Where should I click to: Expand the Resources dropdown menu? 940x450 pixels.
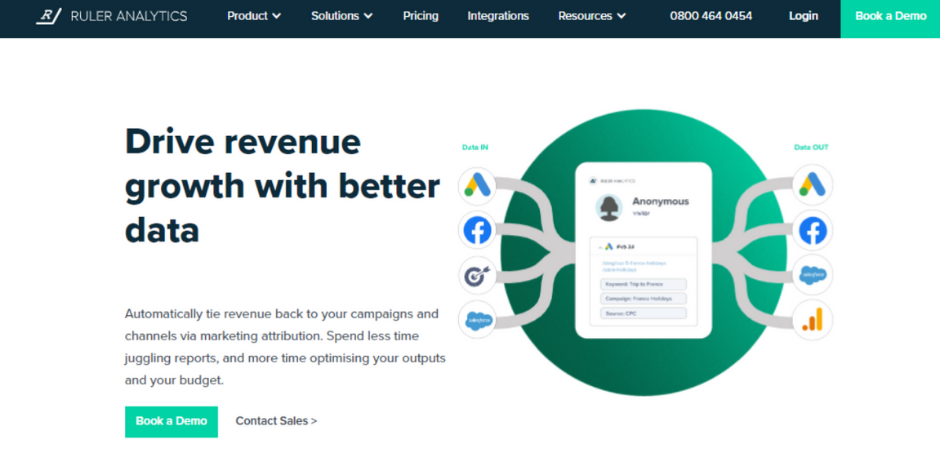coord(592,16)
